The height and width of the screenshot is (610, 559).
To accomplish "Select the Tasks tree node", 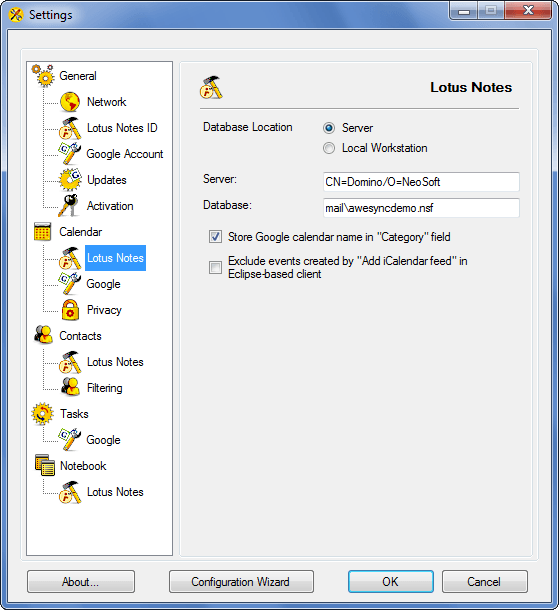I will point(74,414).
